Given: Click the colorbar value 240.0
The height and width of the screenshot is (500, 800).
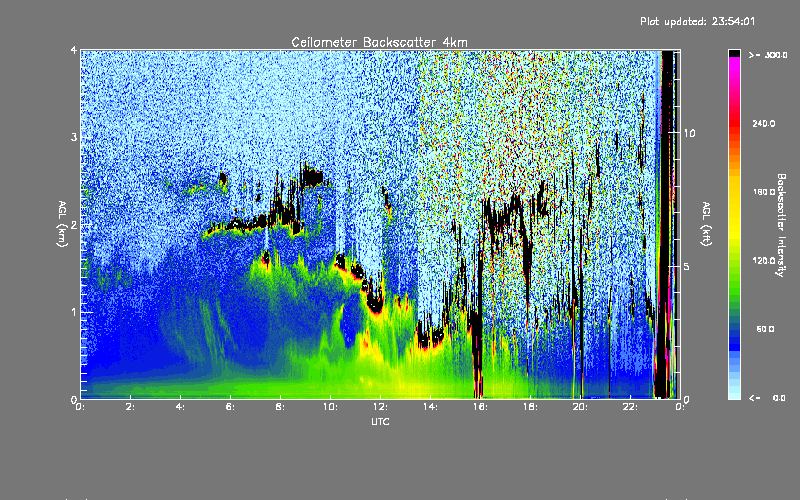Looking at the screenshot, I should pos(764,123).
